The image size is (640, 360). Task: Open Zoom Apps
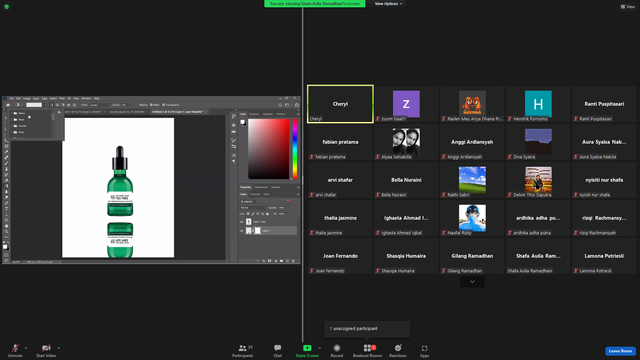coord(424,350)
